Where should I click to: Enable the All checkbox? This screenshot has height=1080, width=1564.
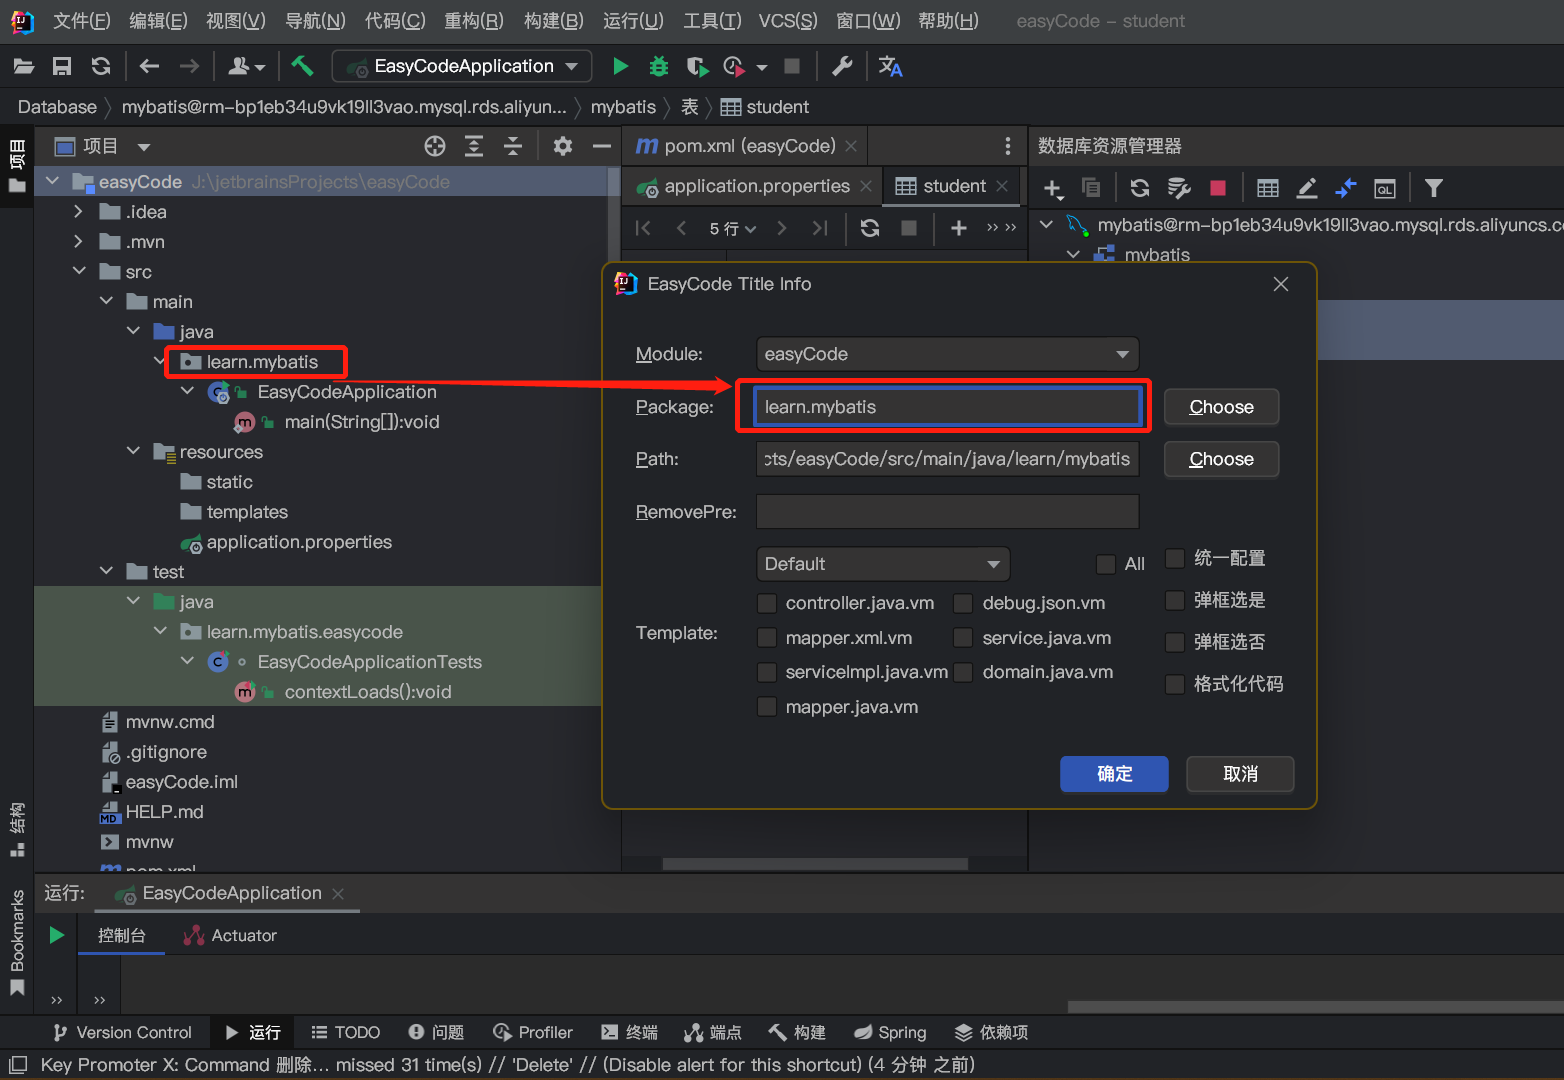point(1106,563)
